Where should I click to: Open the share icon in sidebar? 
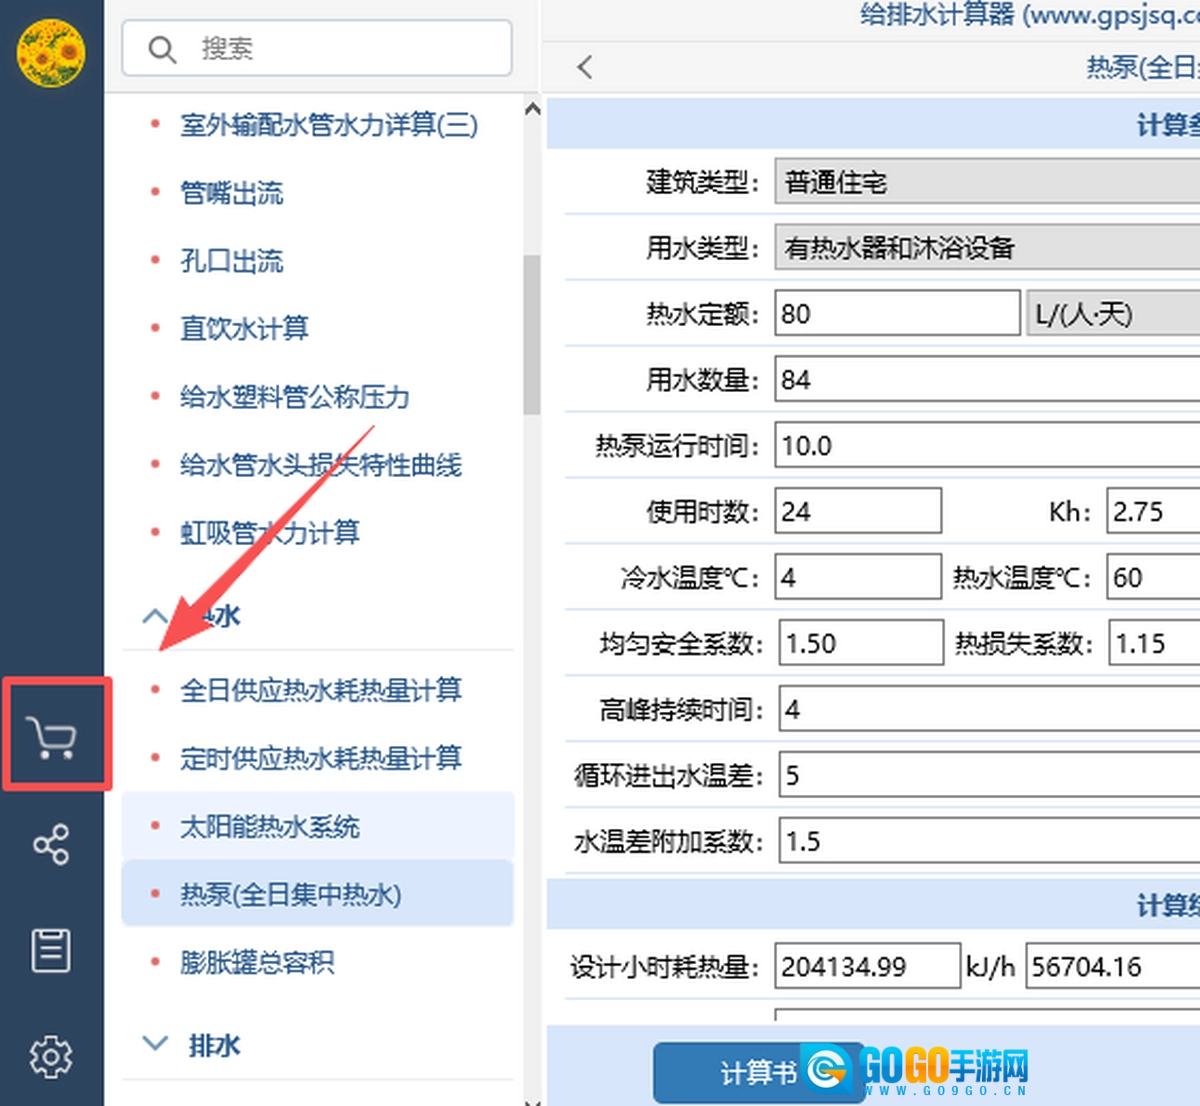click(51, 845)
